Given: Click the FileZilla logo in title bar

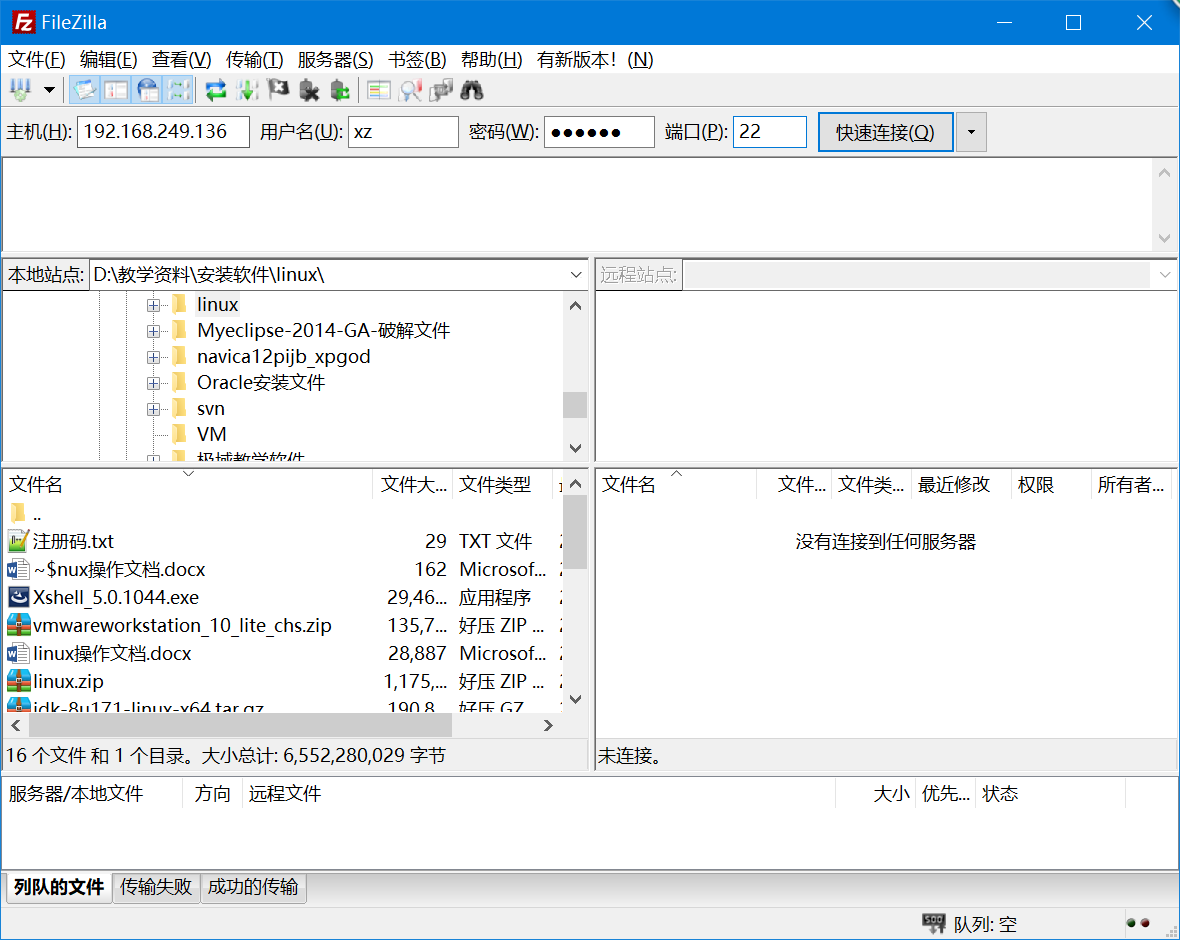Looking at the screenshot, I should tap(23, 23).
